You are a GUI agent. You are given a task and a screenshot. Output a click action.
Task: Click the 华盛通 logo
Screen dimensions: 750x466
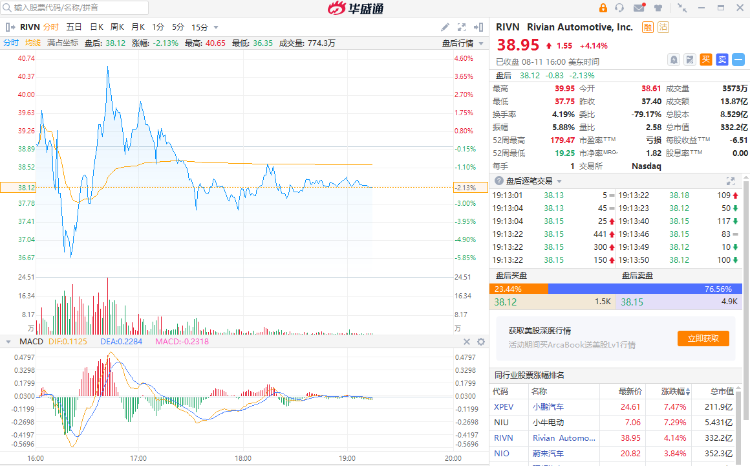coord(356,8)
